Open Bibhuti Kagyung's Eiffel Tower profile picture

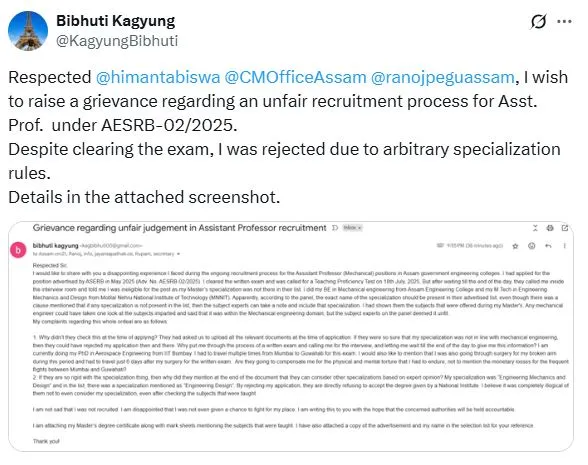[x=28, y=31]
